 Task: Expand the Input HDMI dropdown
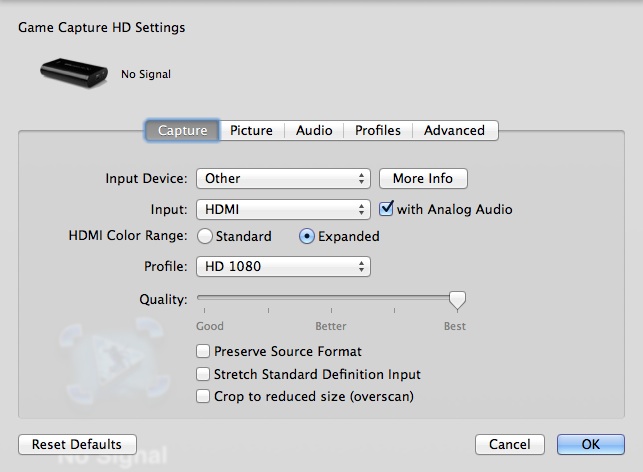(x=283, y=209)
